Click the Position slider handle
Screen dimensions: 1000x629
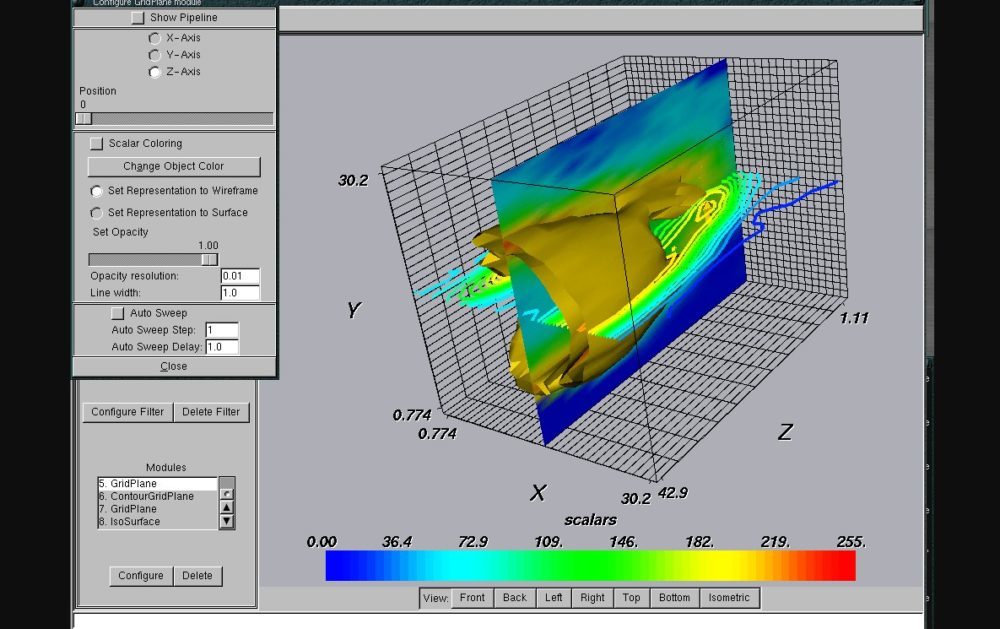click(84, 119)
